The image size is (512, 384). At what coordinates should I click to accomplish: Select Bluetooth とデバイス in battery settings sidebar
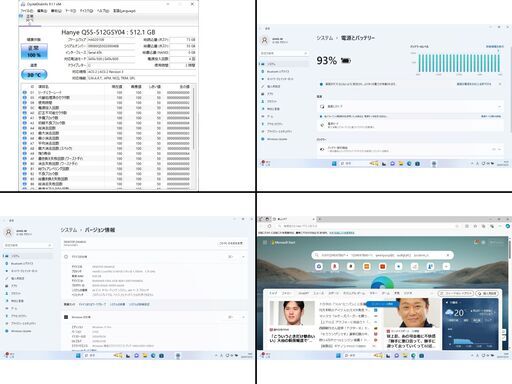coord(275,71)
